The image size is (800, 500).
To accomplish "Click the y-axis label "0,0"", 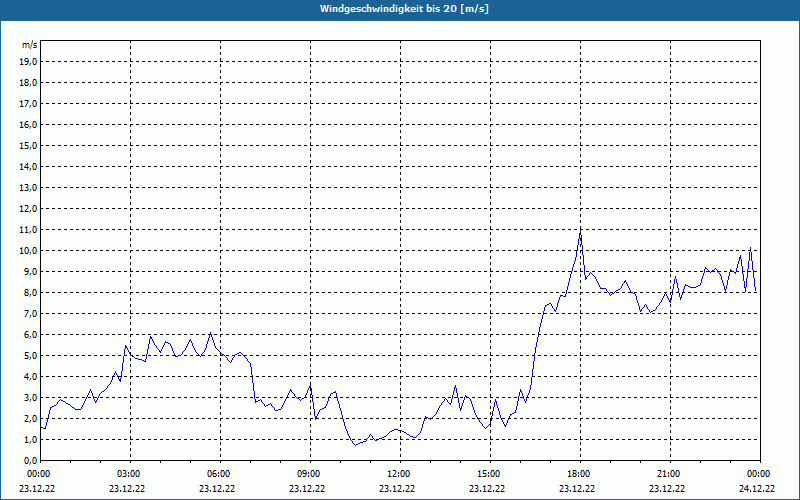I will 31,460.
